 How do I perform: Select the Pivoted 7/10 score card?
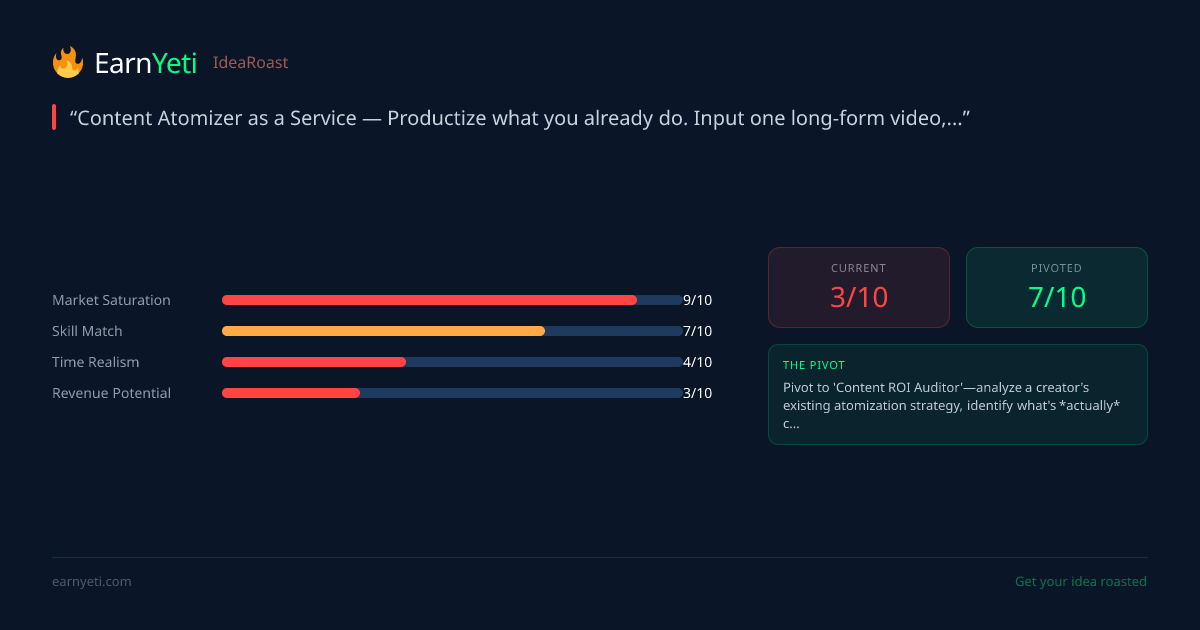tap(1056, 287)
